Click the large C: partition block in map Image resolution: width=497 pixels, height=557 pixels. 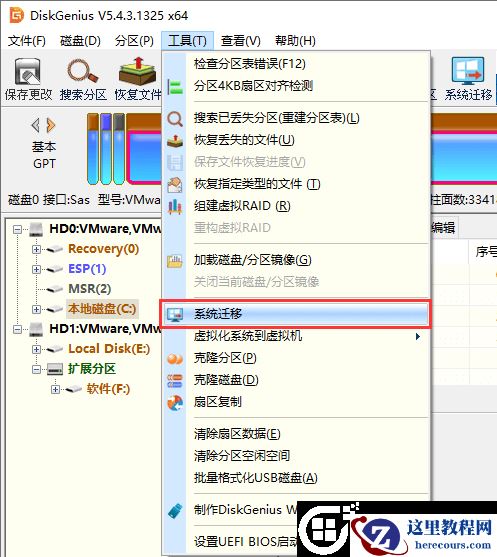coord(144,149)
